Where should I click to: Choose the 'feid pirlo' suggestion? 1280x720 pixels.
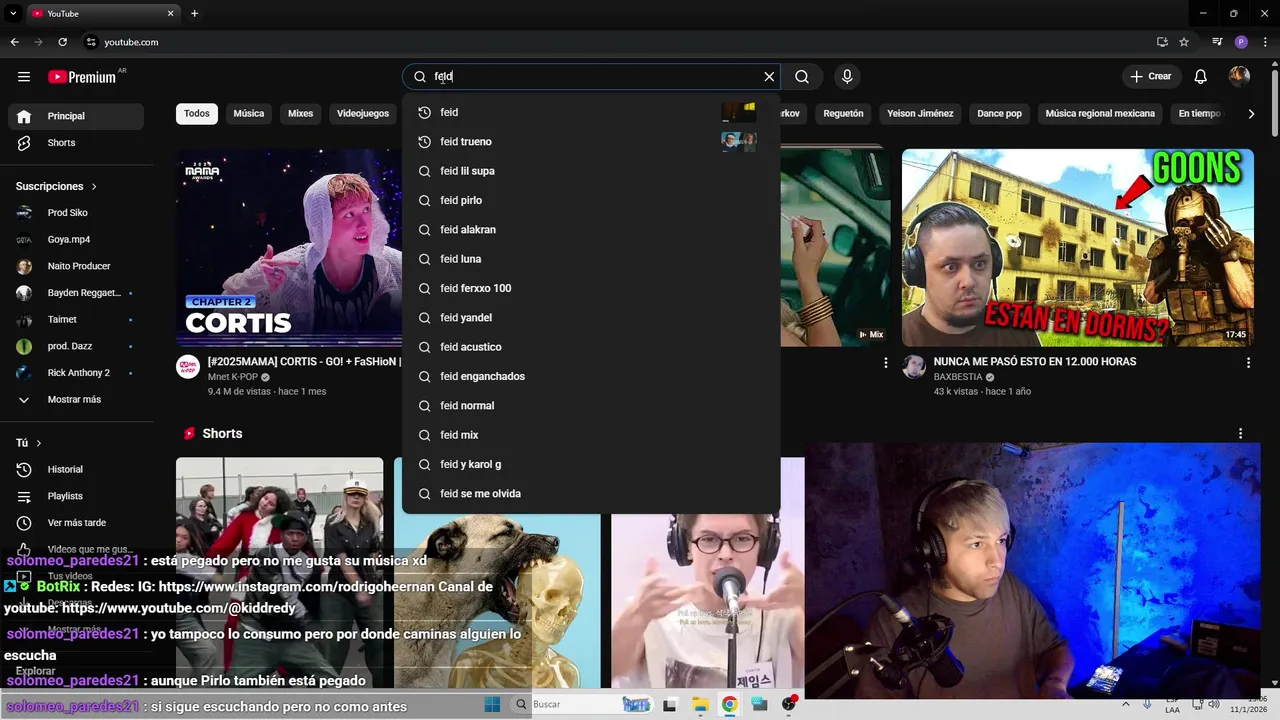tap(590, 200)
